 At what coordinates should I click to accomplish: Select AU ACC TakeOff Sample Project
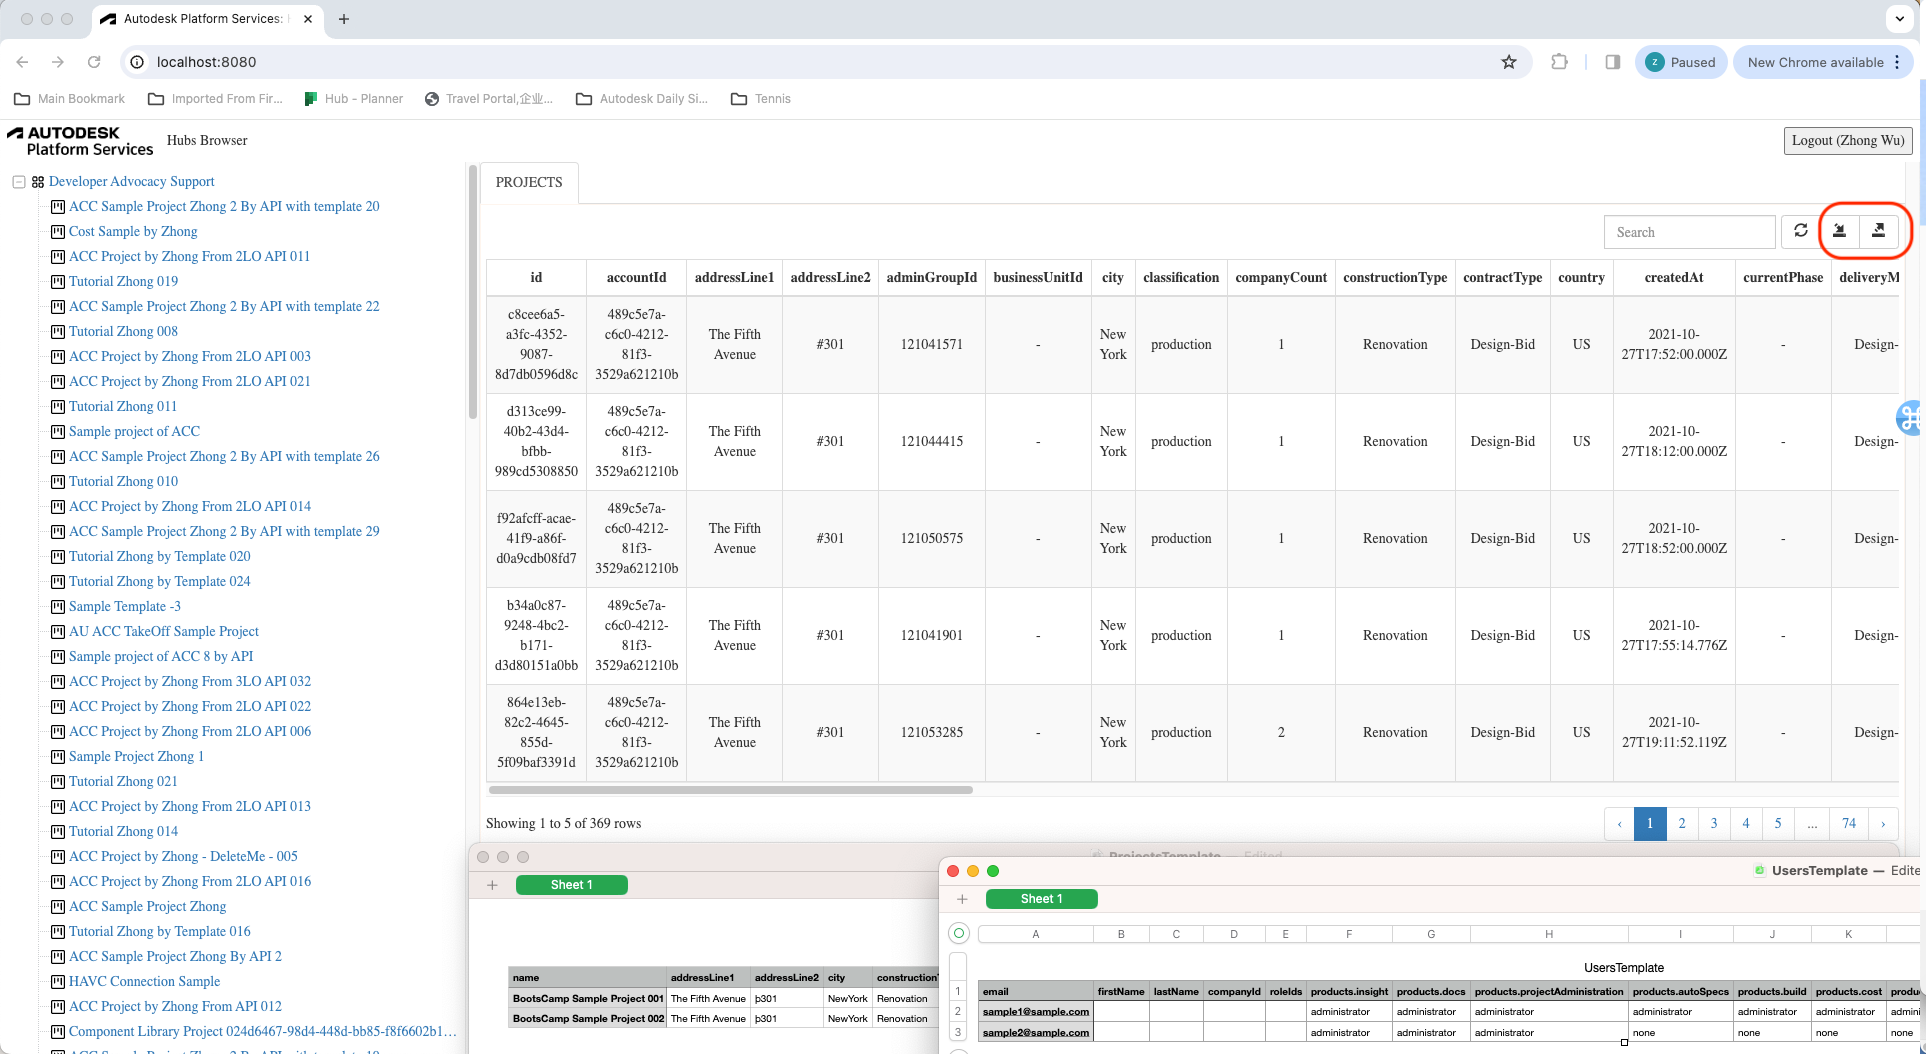[164, 632]
